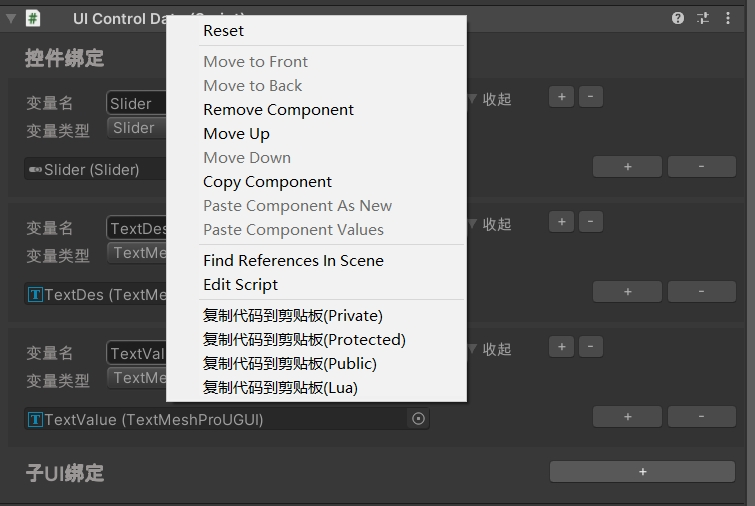Choose Edit Script from the menu

[x=316, y=285]
